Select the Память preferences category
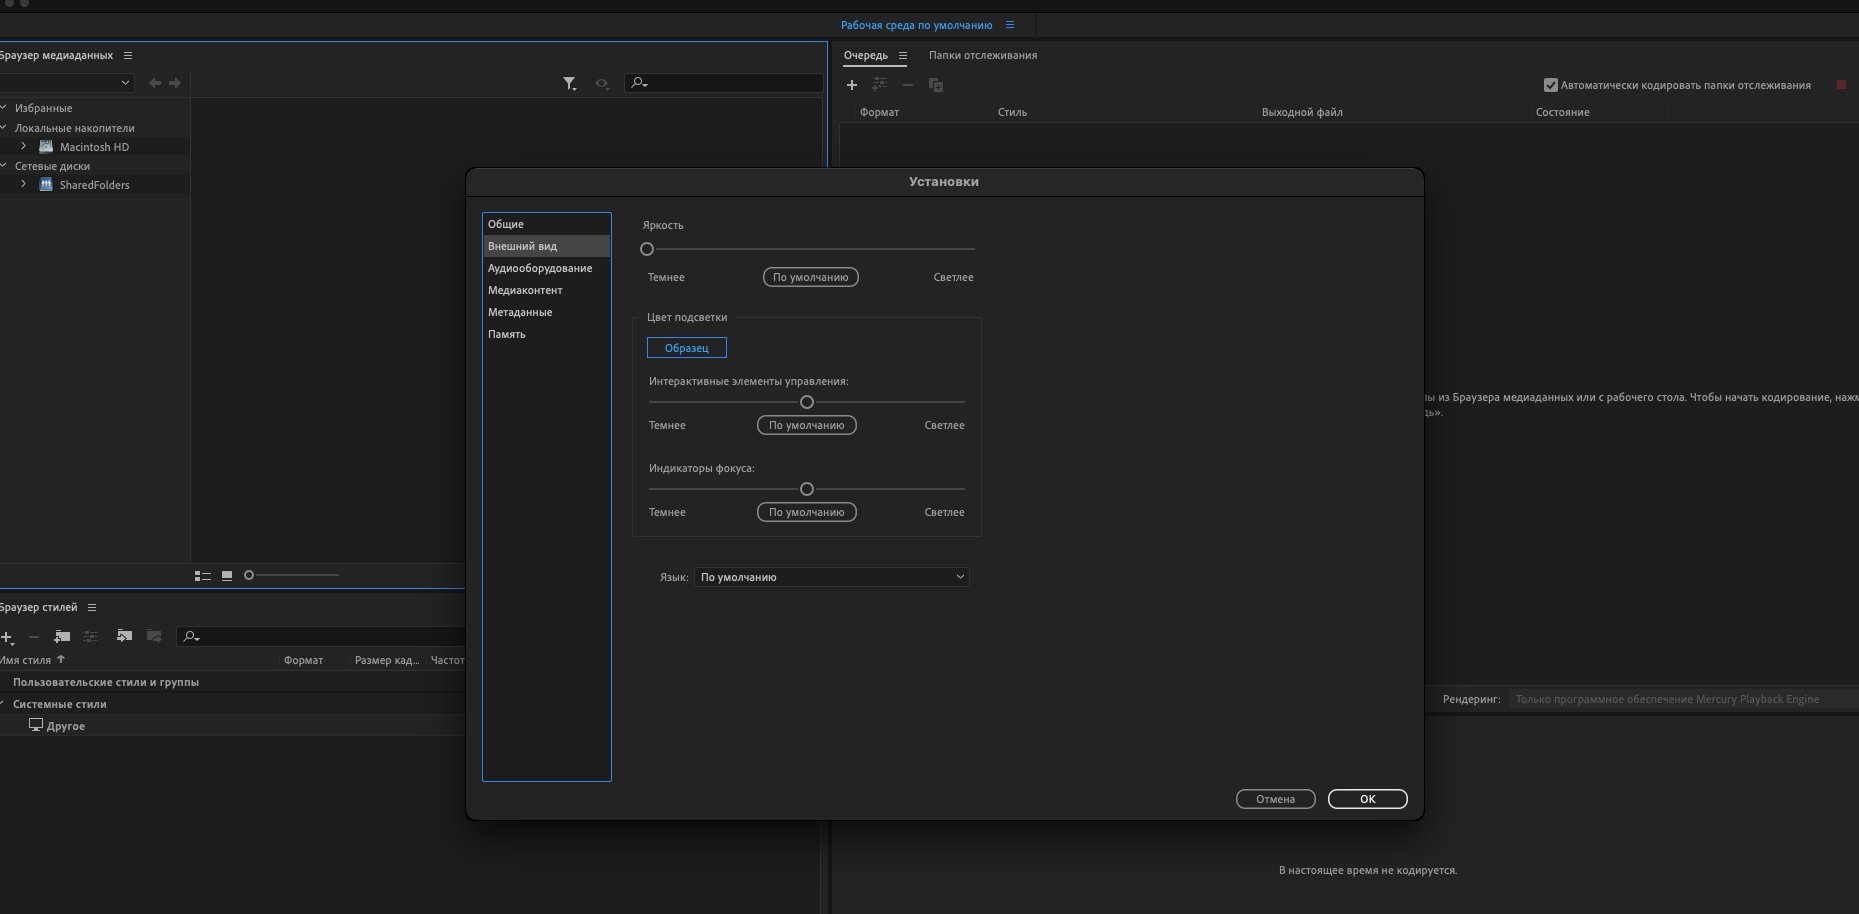Screen dimensions: 1859x914 507,334
